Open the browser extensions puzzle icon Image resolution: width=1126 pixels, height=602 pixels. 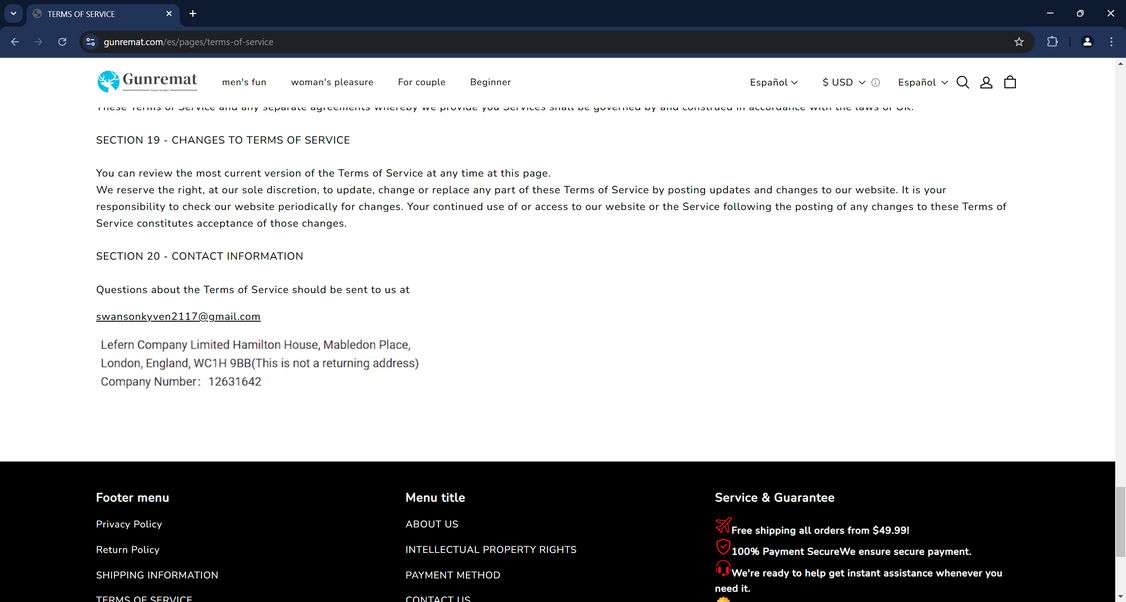1052,42
